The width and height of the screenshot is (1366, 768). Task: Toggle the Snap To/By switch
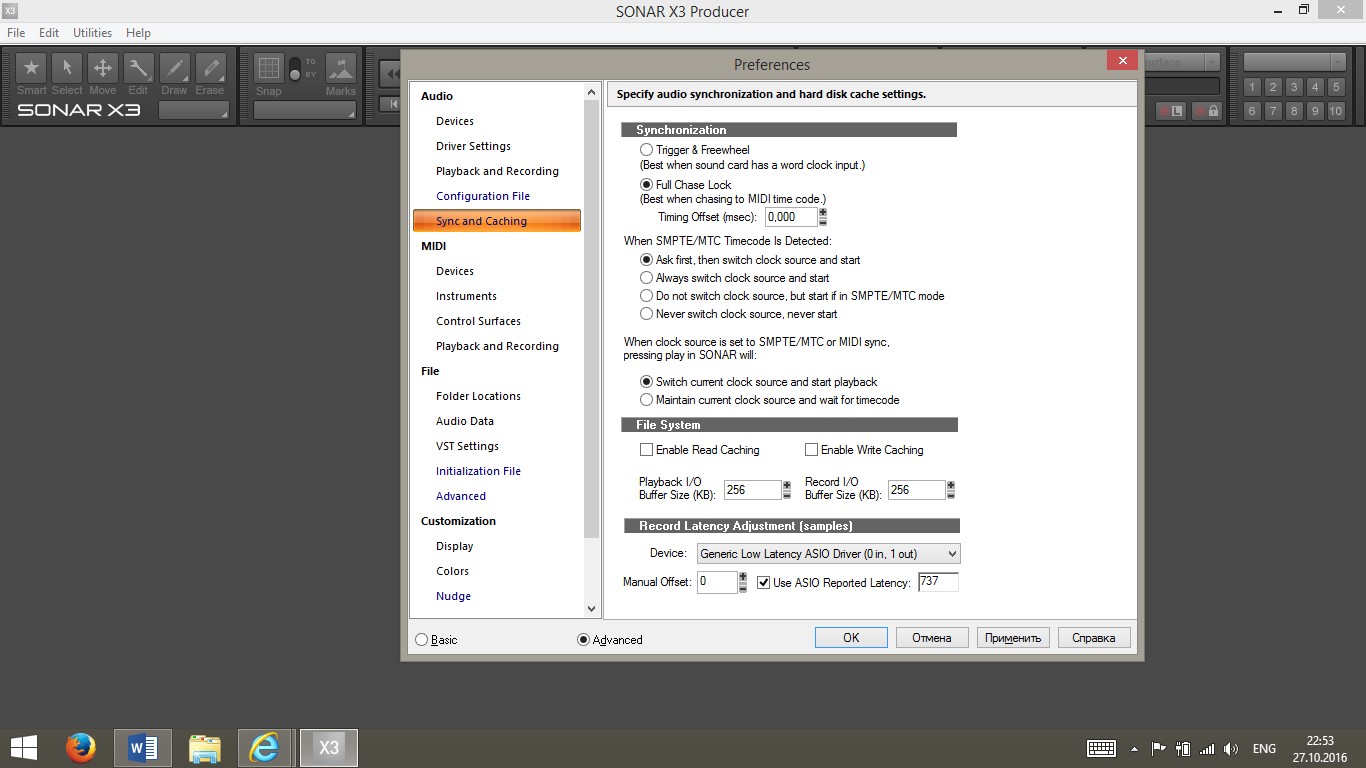[295, 69]
